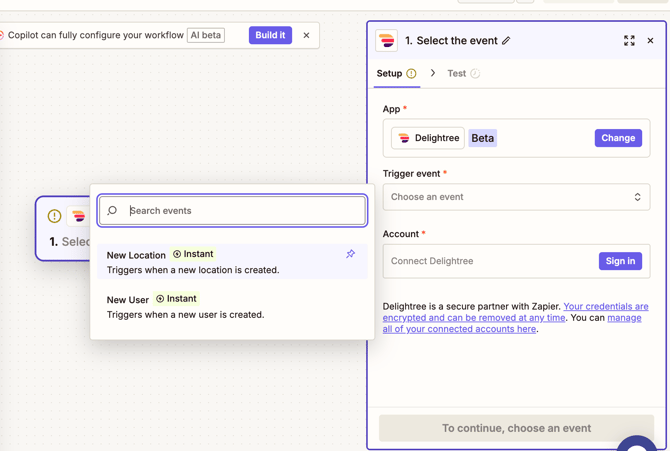Open the Trigger event dropdown
Screen dimensions: 670x451
[516, 197]
